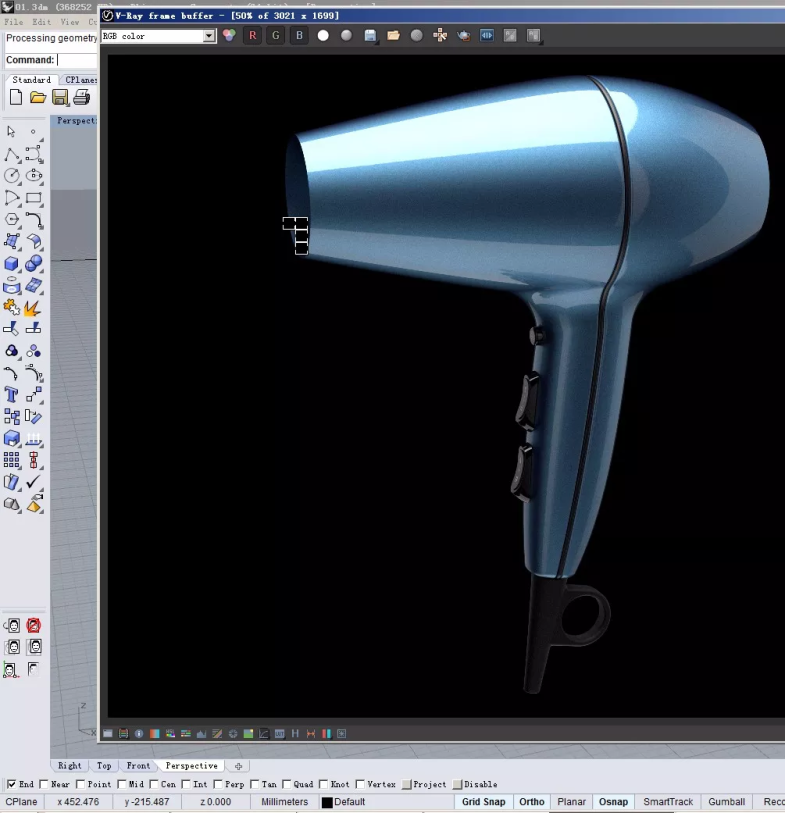Click in the Command input field
This screenshot has height=813, width=785.
(76, 60)
